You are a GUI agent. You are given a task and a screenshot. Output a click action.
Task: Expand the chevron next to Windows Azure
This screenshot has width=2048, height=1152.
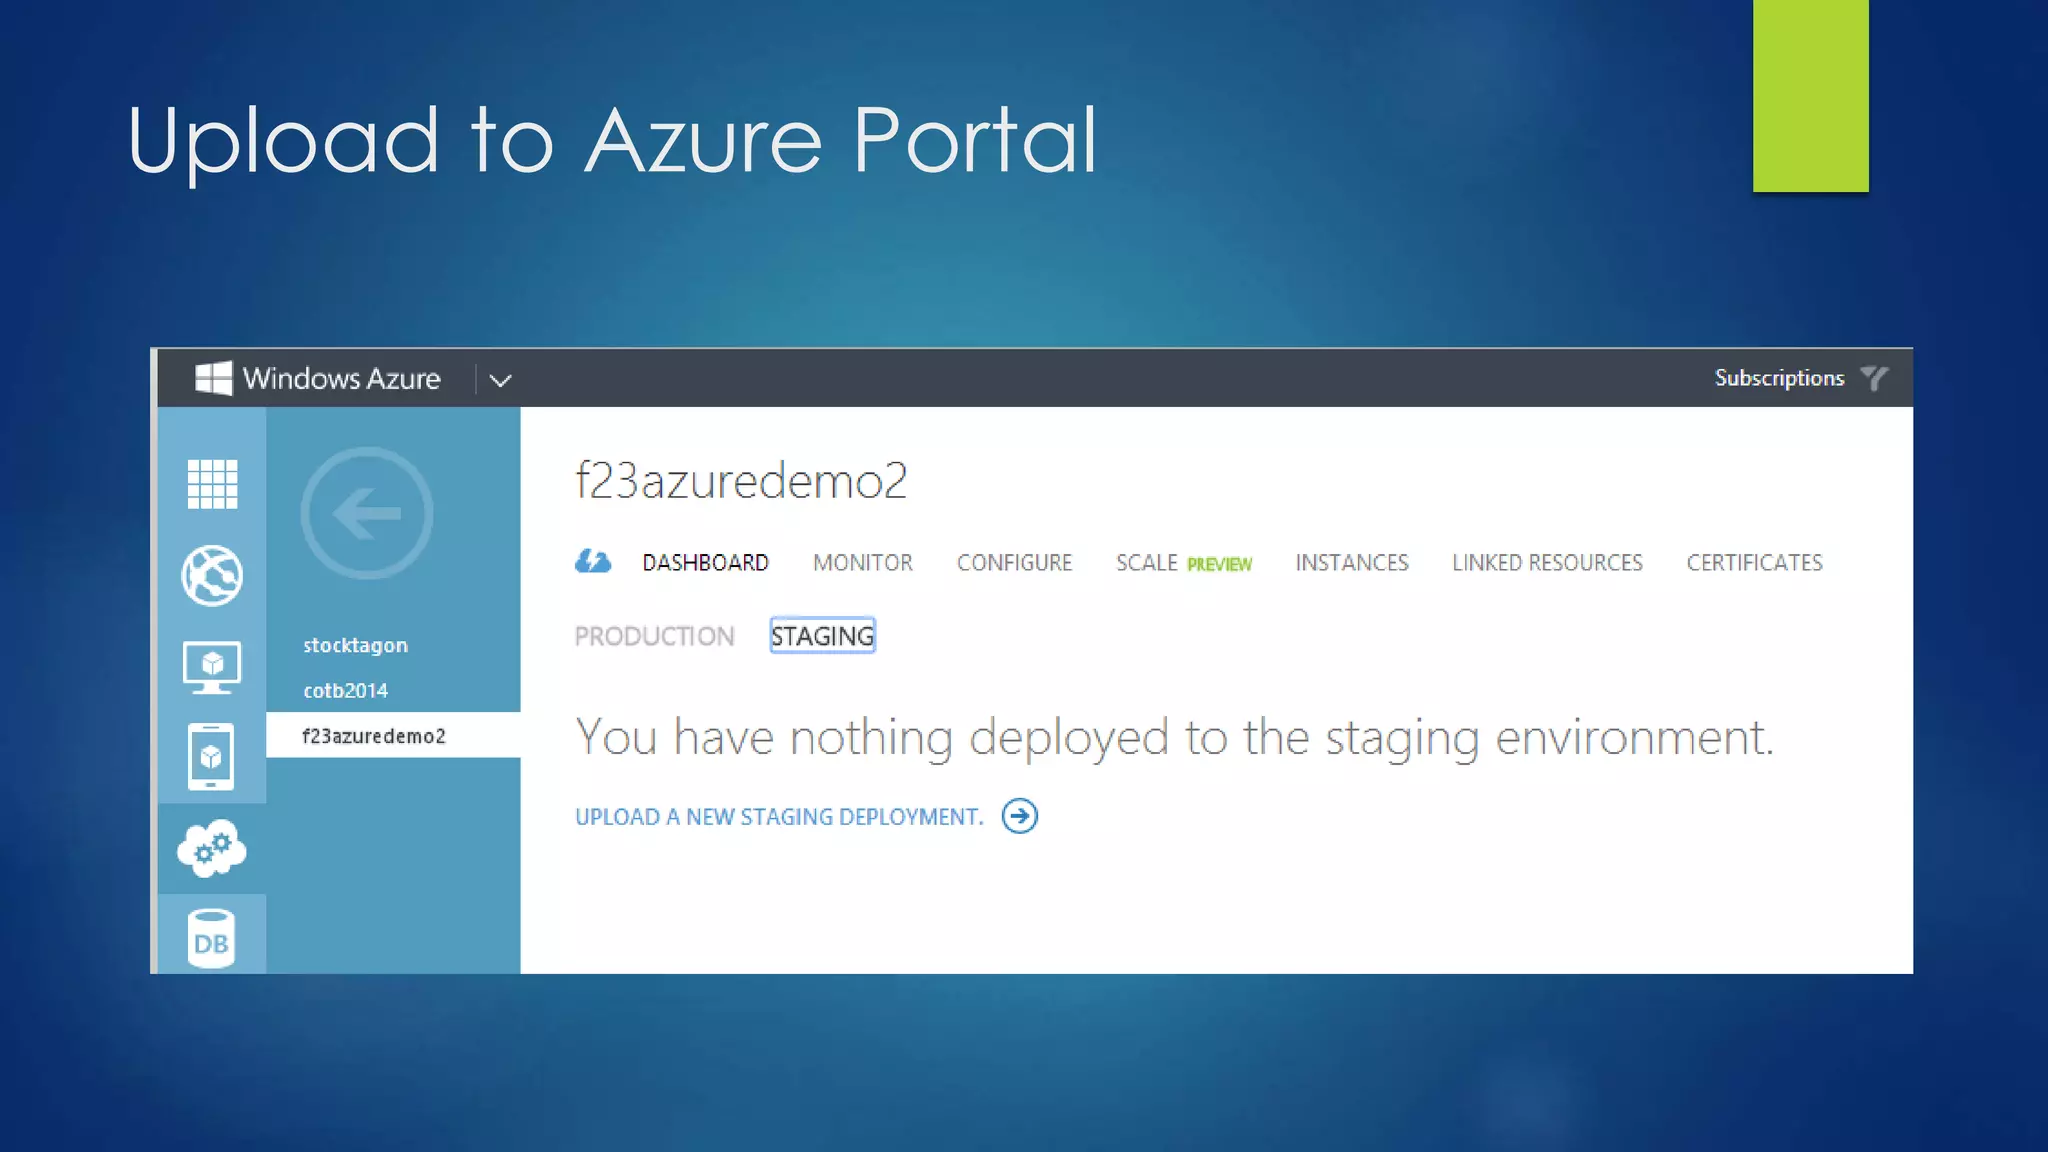tap(500, 380)
